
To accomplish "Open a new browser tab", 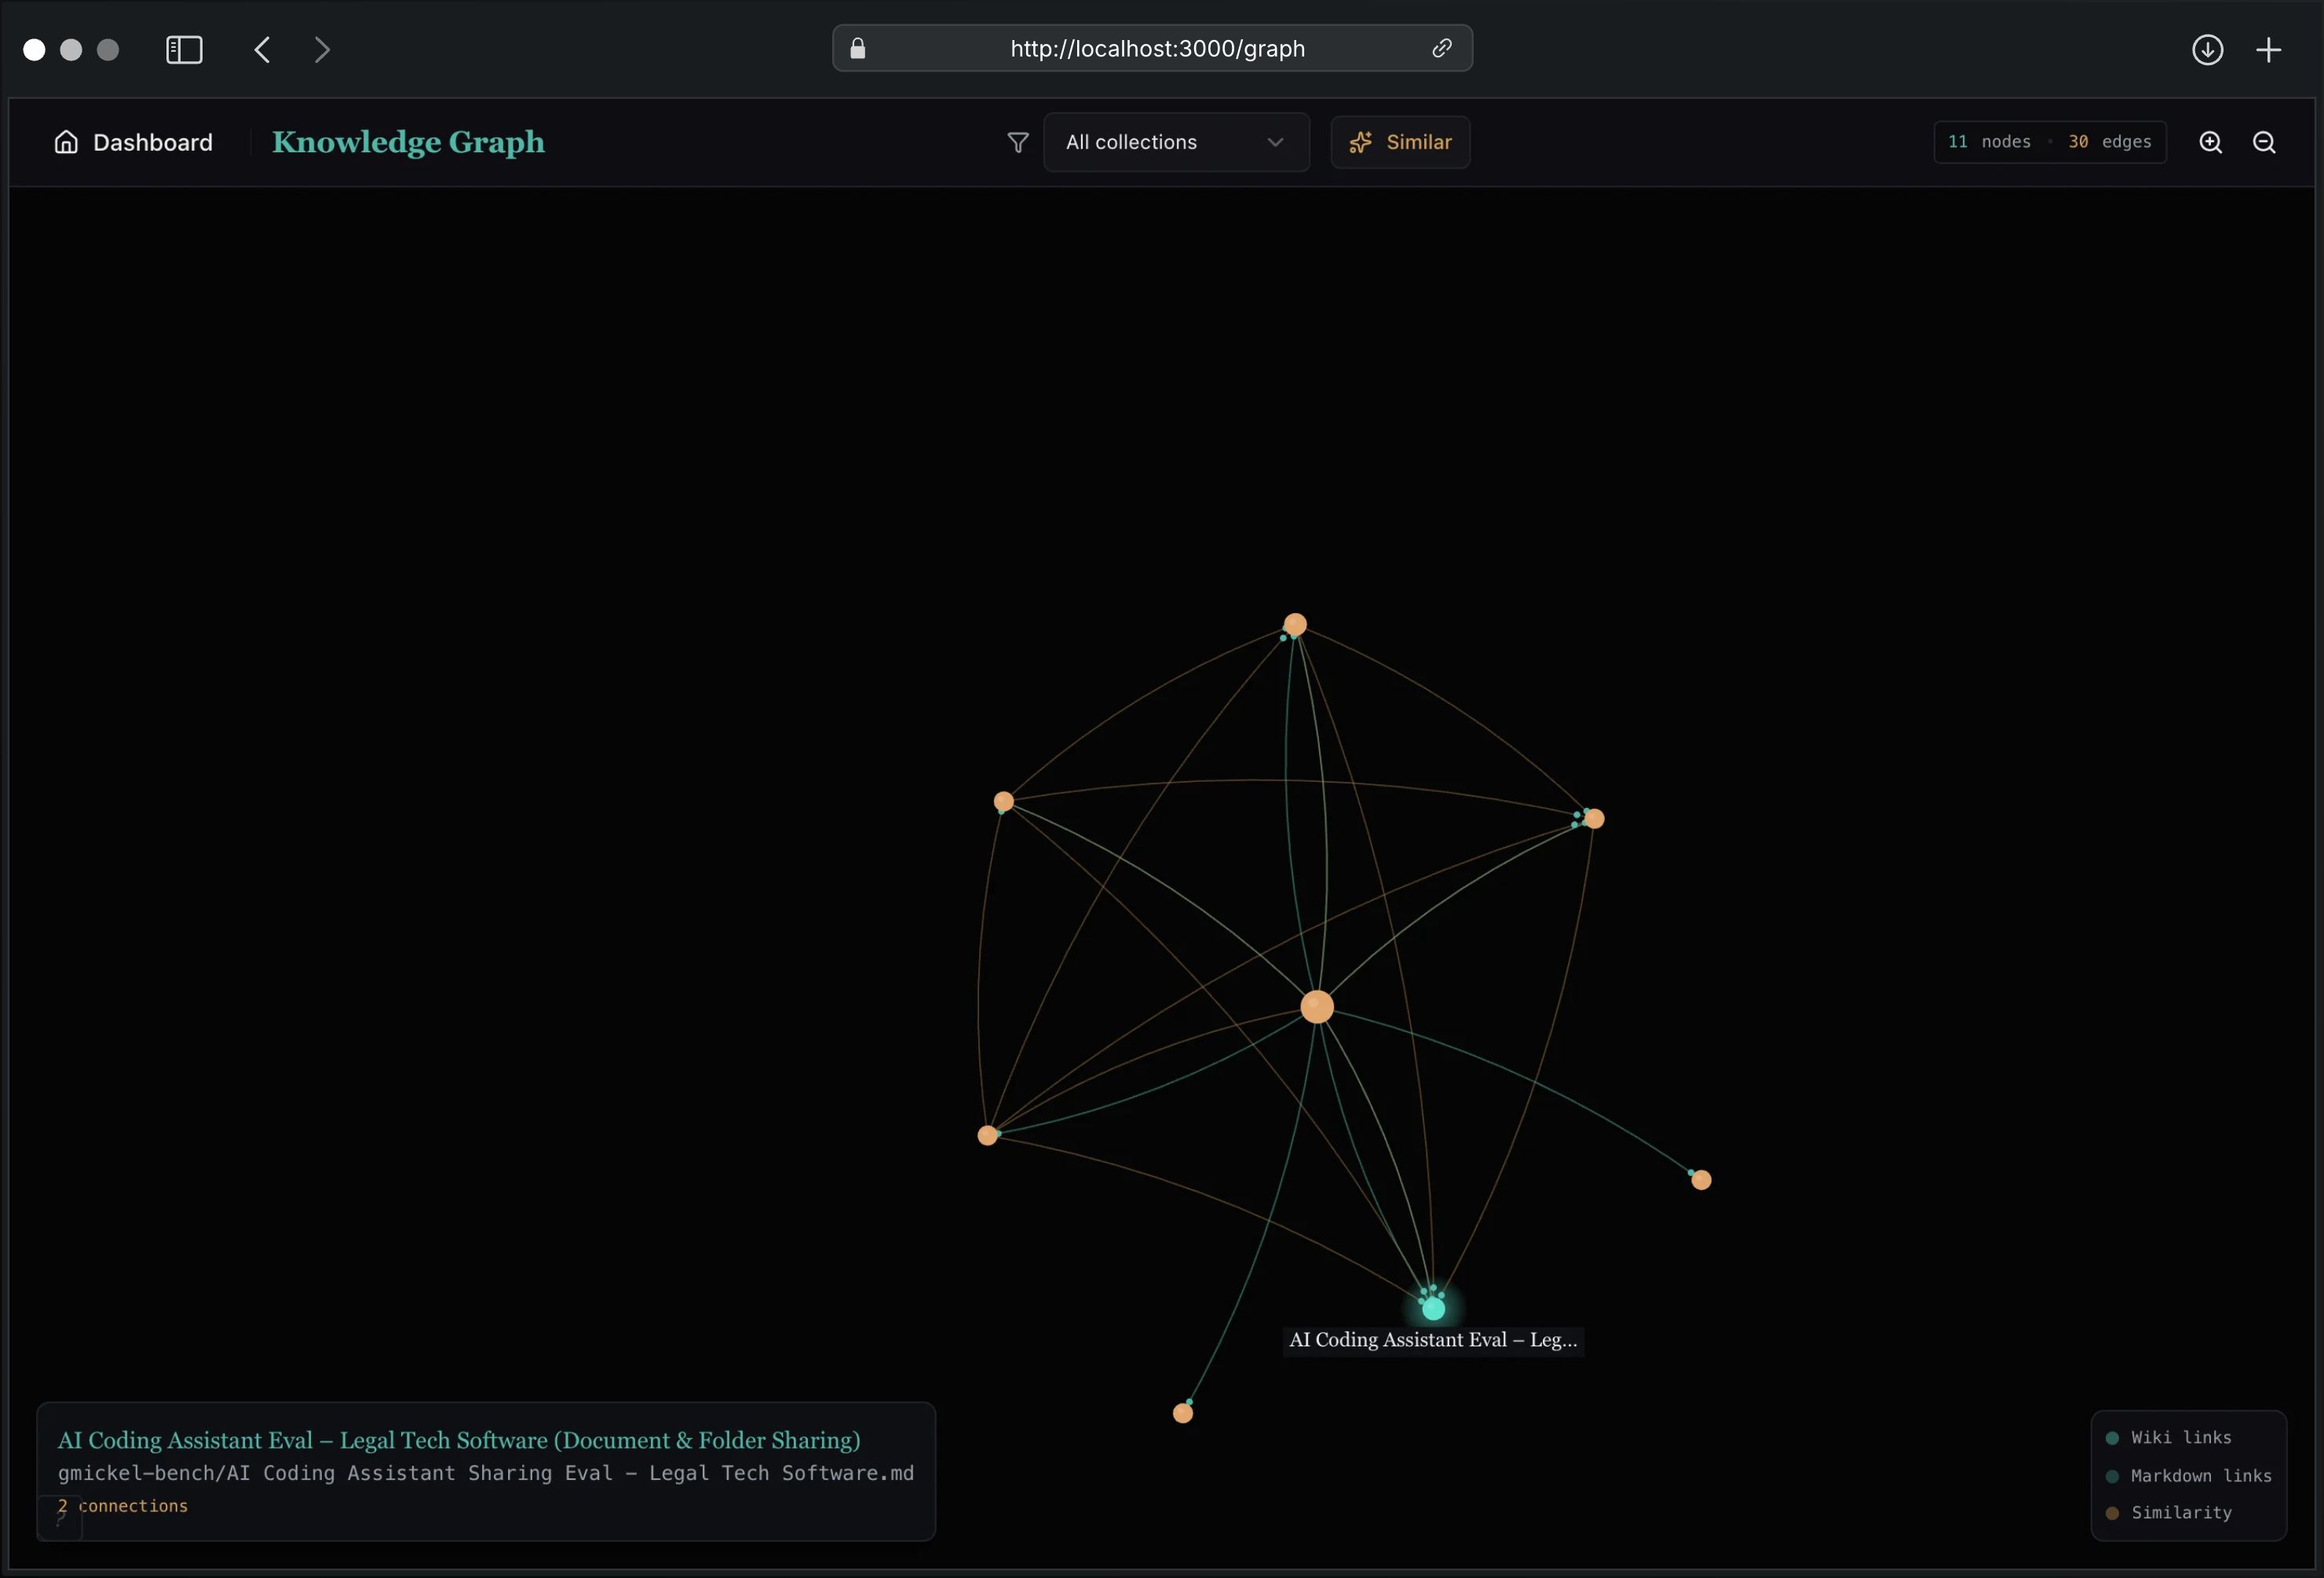I will (x=2269, y=49).
